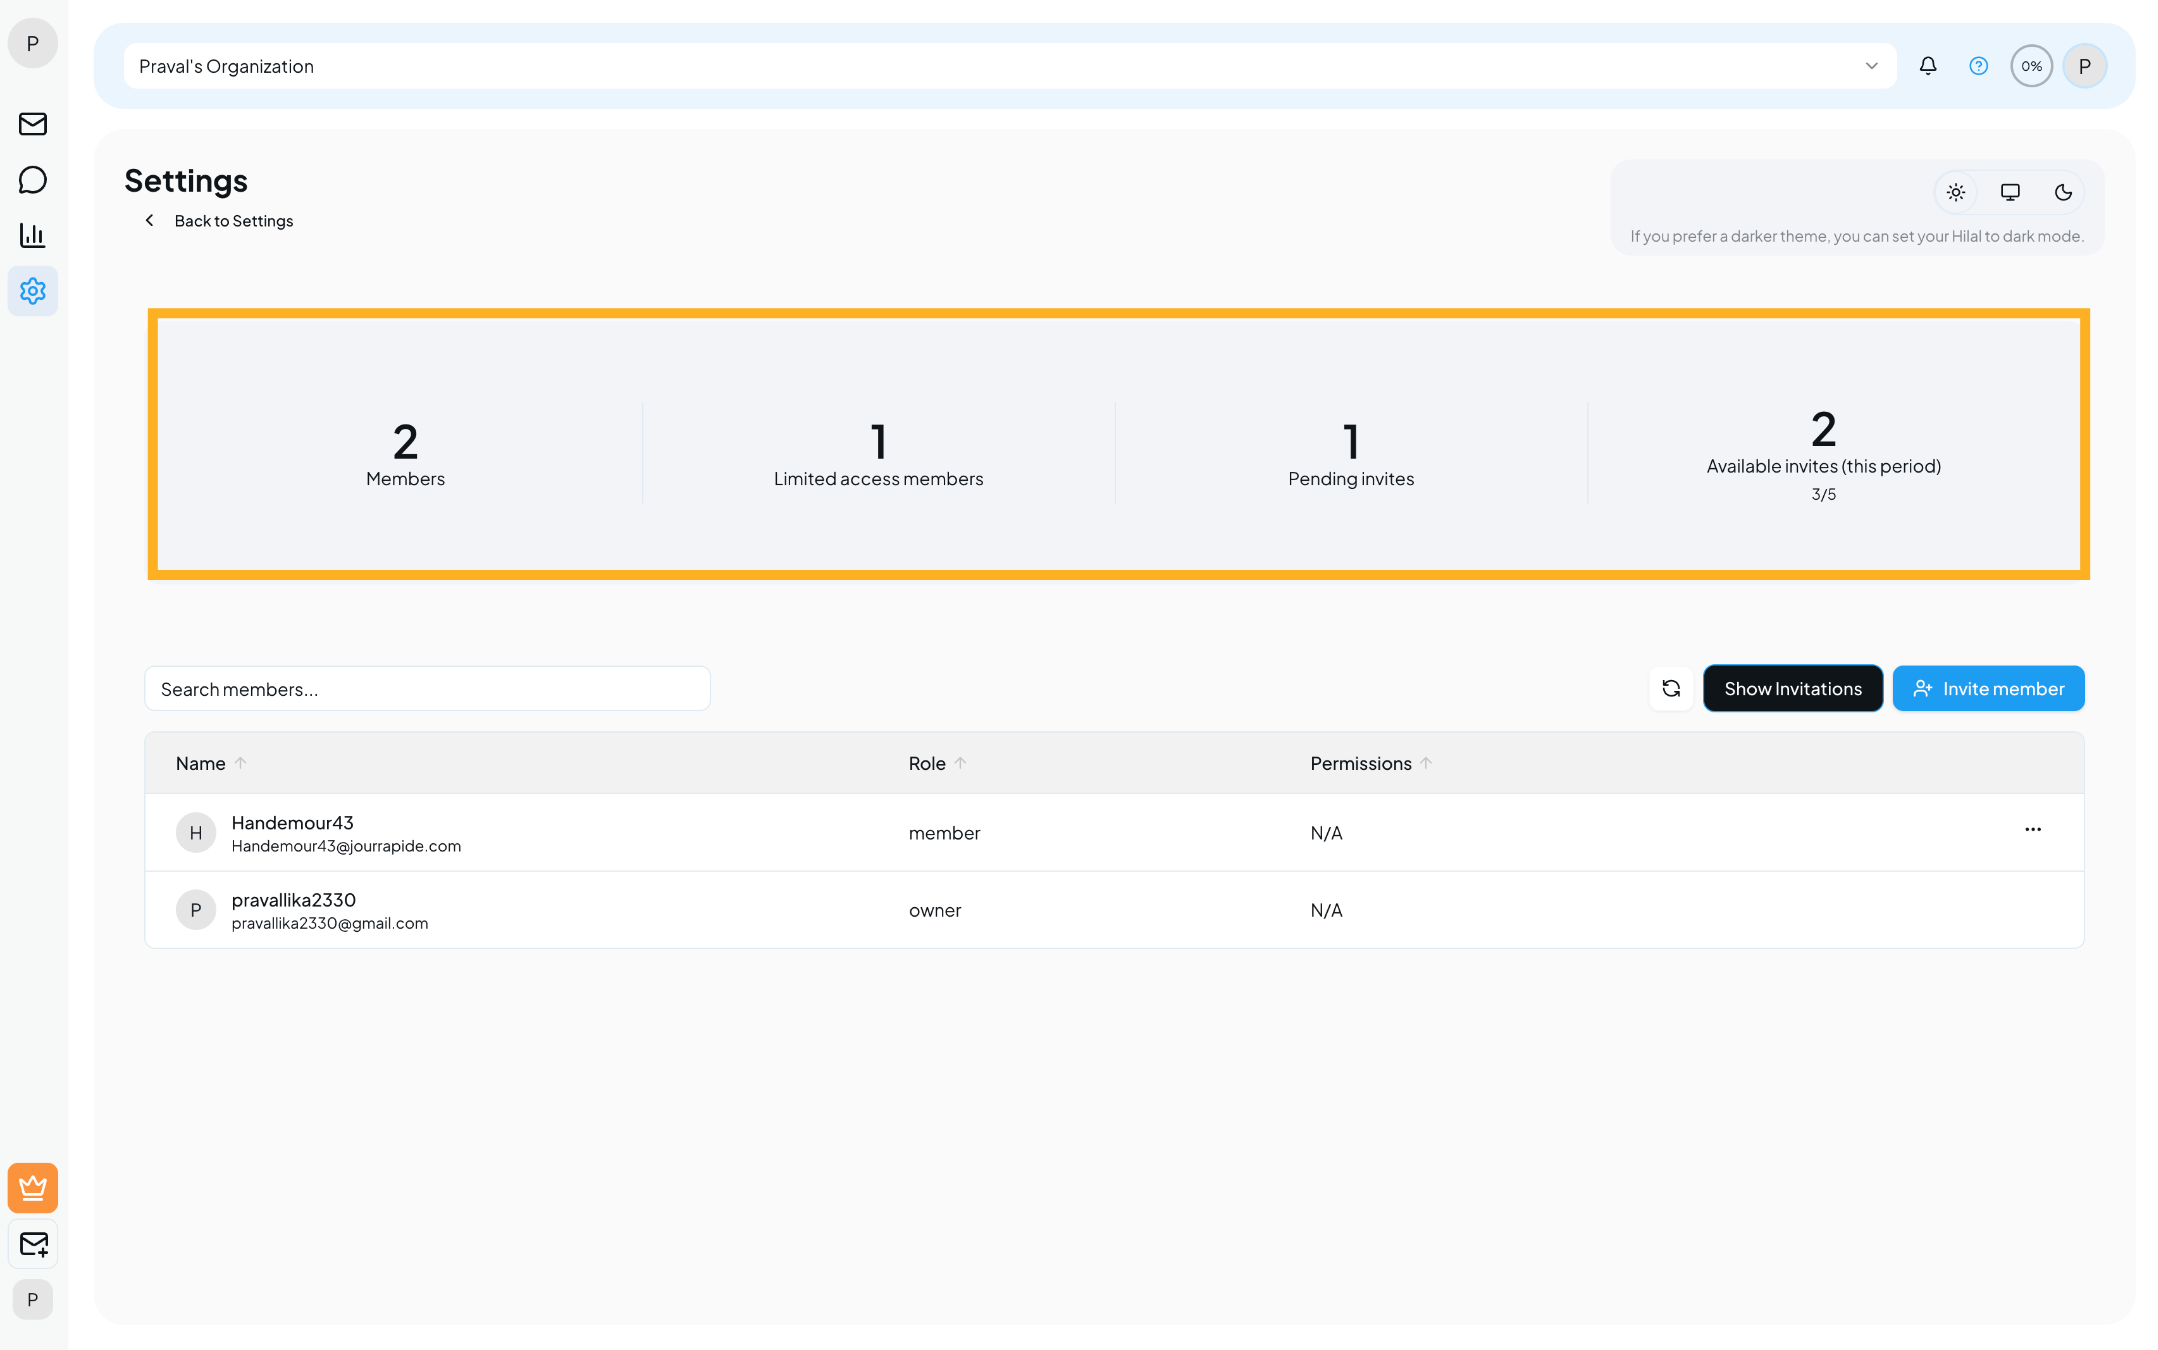Go Back to Settings
The height and width of the screenshot is (1350, 2158).
(233, 220)
